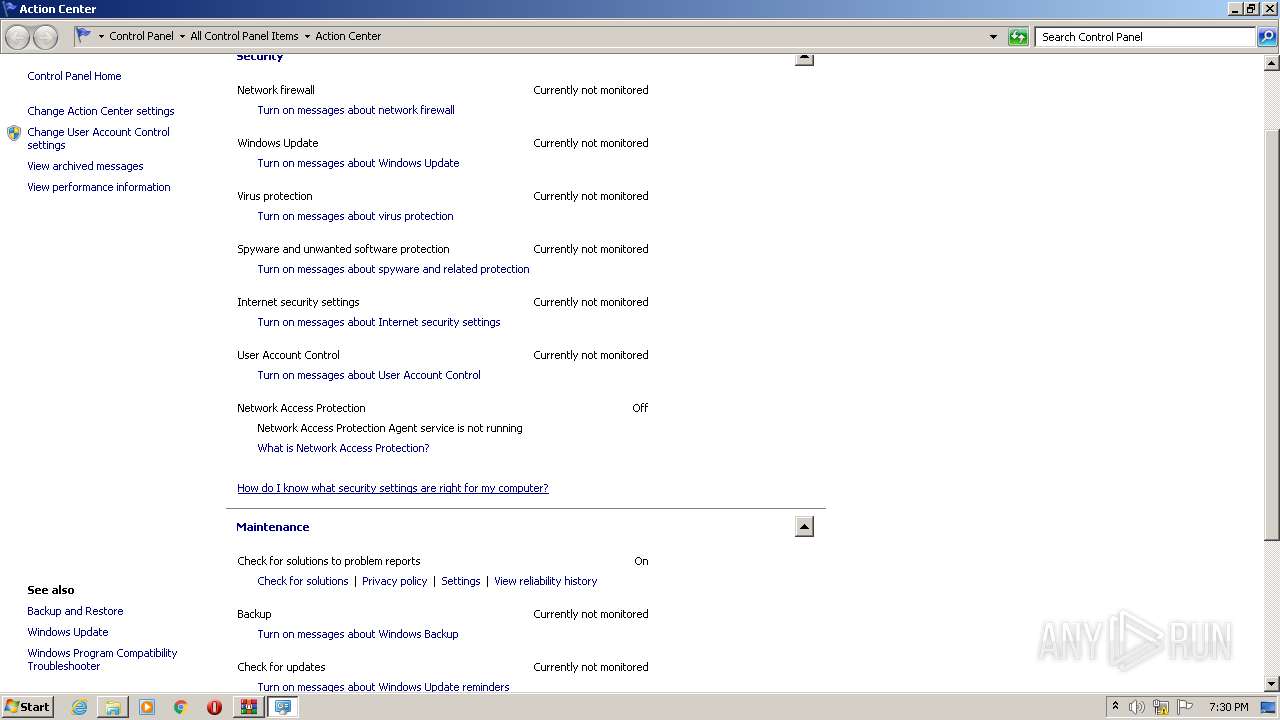The image size is (1280, 720).
Task: Click the Back navigation arrow button
Action: point(17,37)
